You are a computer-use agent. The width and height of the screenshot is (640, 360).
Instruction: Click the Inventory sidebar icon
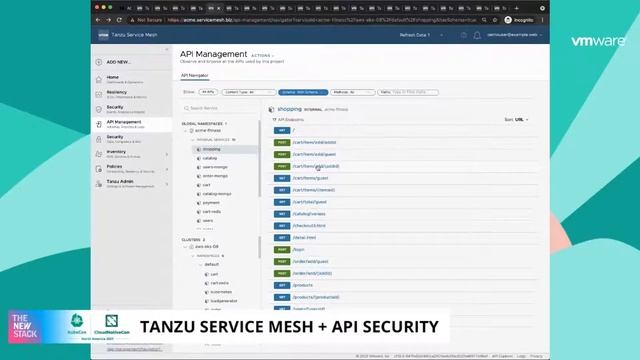click(x=99, y=154)
